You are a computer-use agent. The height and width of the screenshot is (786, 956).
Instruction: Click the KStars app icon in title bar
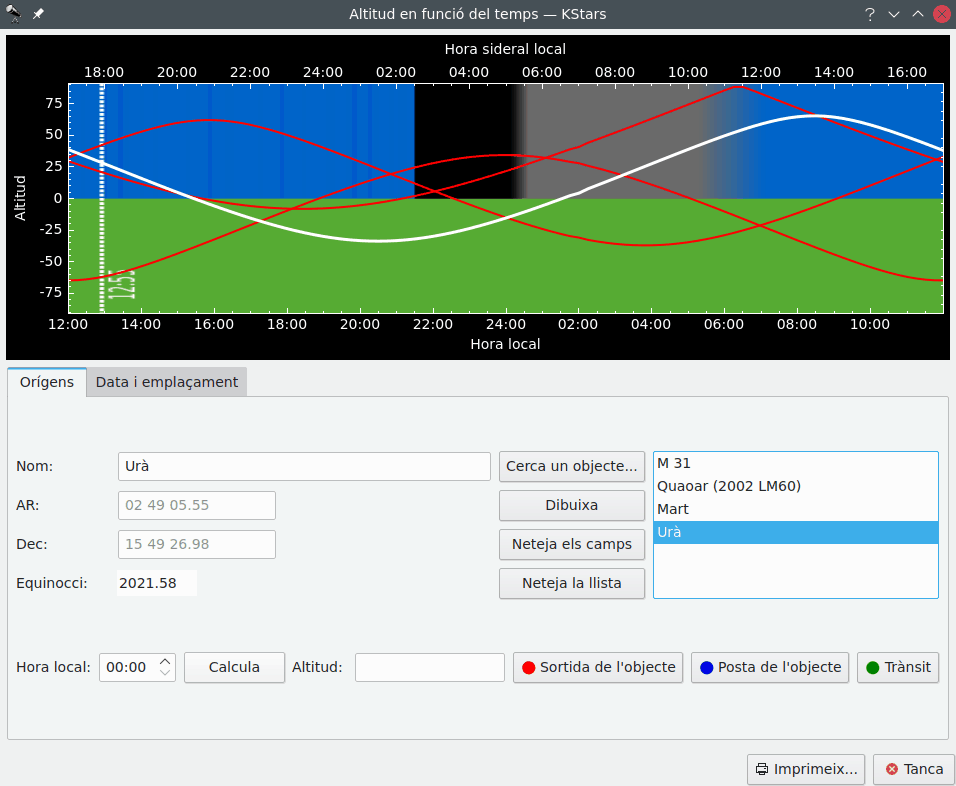14,14
